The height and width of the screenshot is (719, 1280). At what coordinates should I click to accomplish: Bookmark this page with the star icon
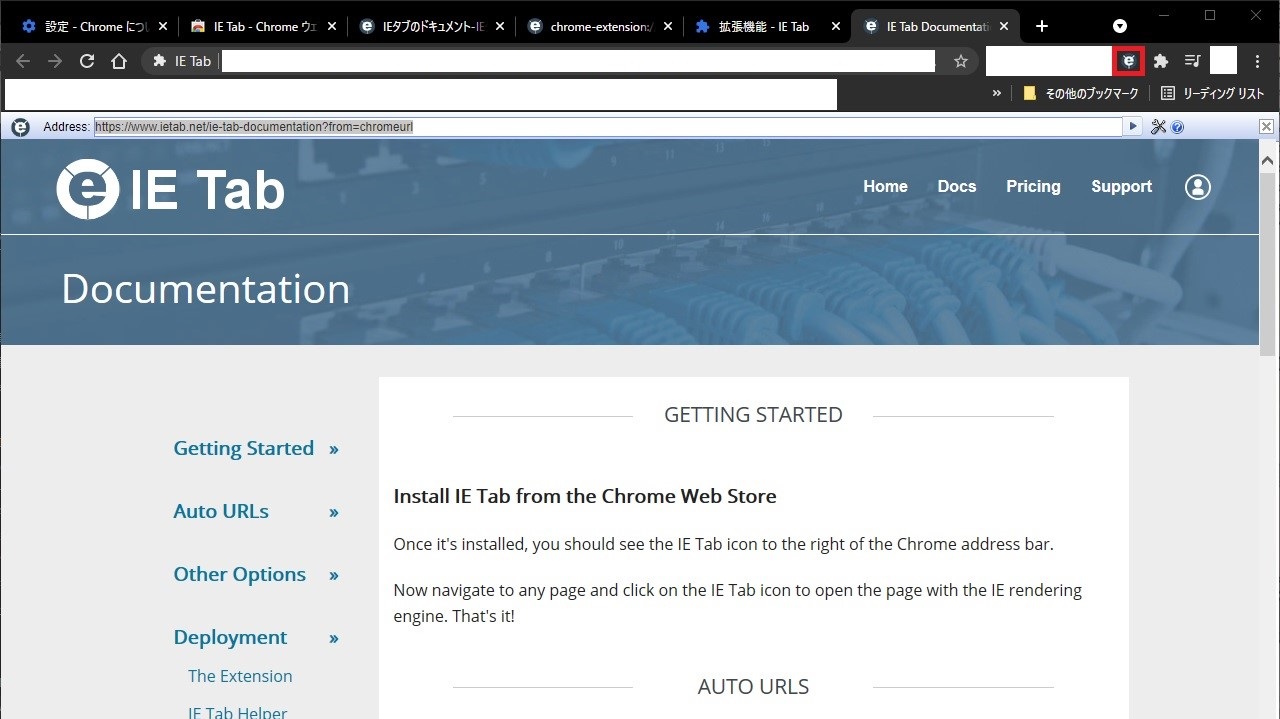pos(961,61)
